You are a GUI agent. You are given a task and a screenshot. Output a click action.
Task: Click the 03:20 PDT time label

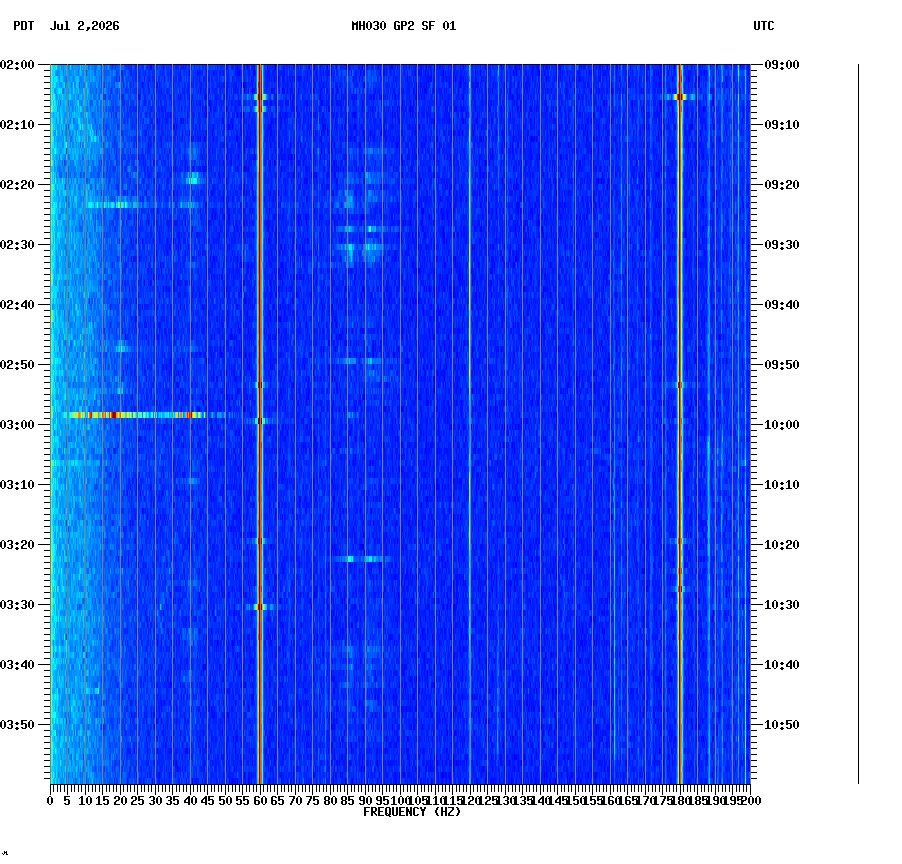pos(17,545)
